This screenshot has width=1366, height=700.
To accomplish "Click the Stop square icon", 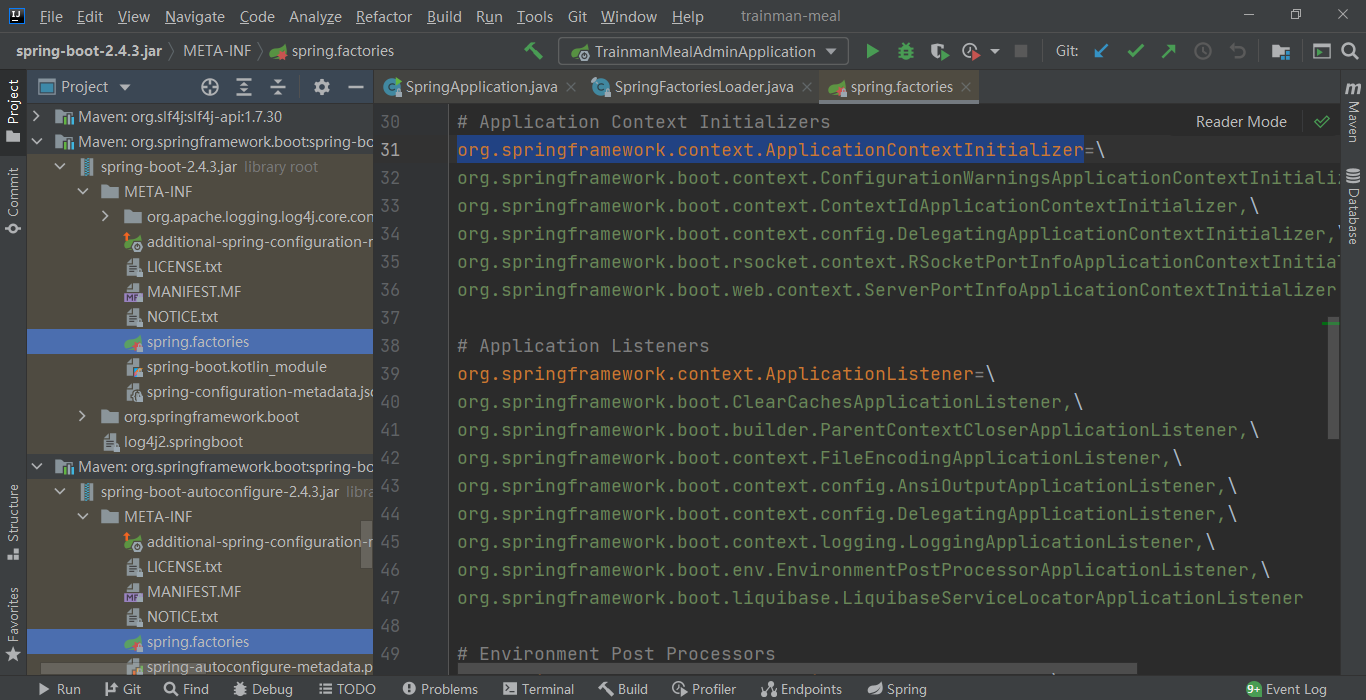I will tap(1021, 51).
